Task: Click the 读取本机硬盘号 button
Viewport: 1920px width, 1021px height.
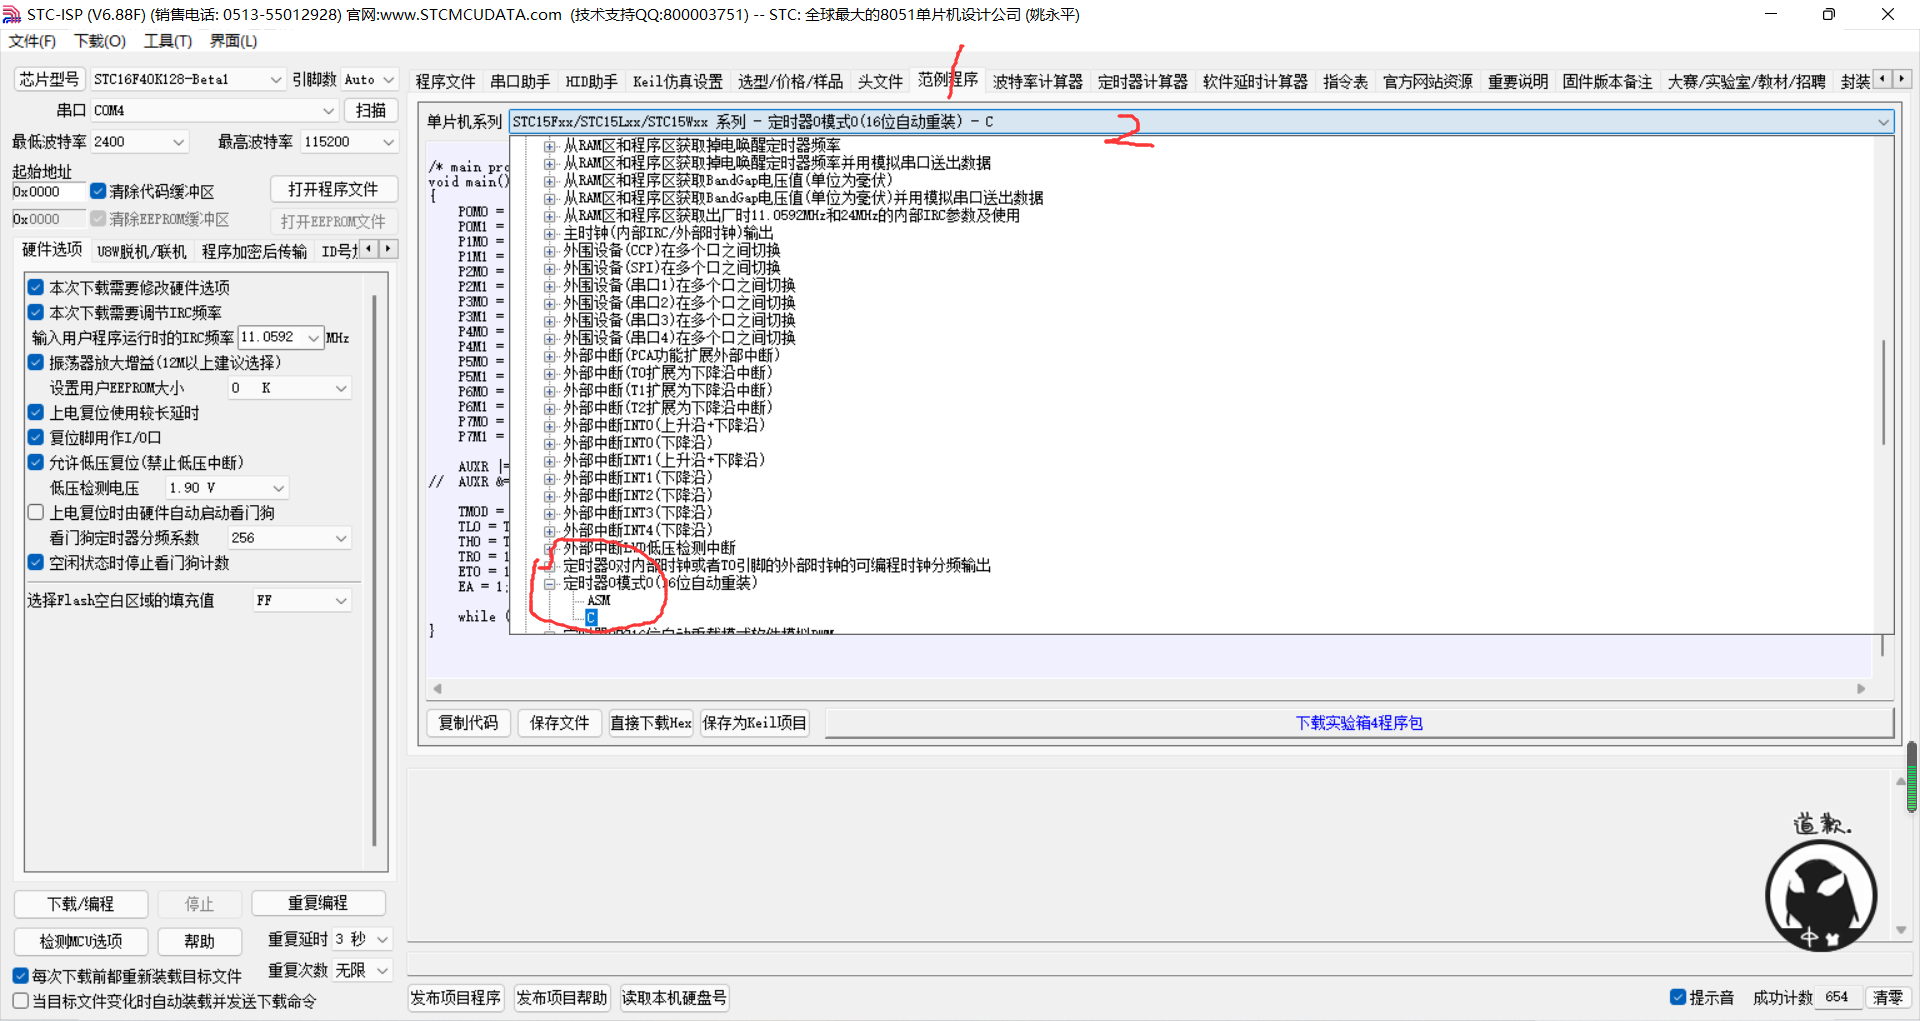Action: [675, 998]
